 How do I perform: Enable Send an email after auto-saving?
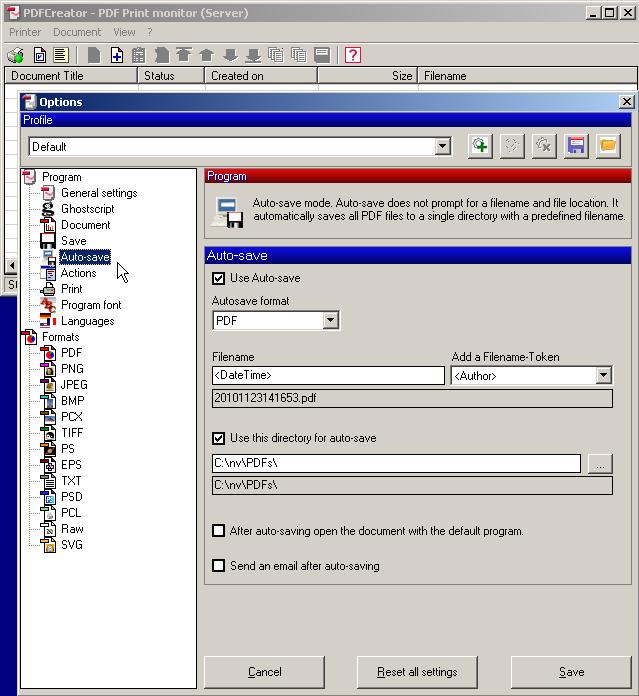[x=219, y=566]
